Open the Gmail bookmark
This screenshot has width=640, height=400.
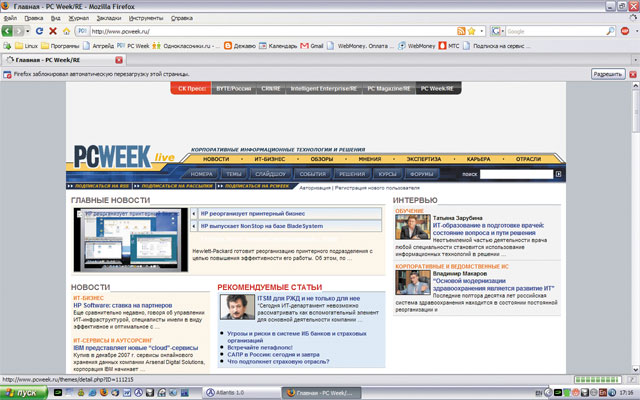pos(312,46)
